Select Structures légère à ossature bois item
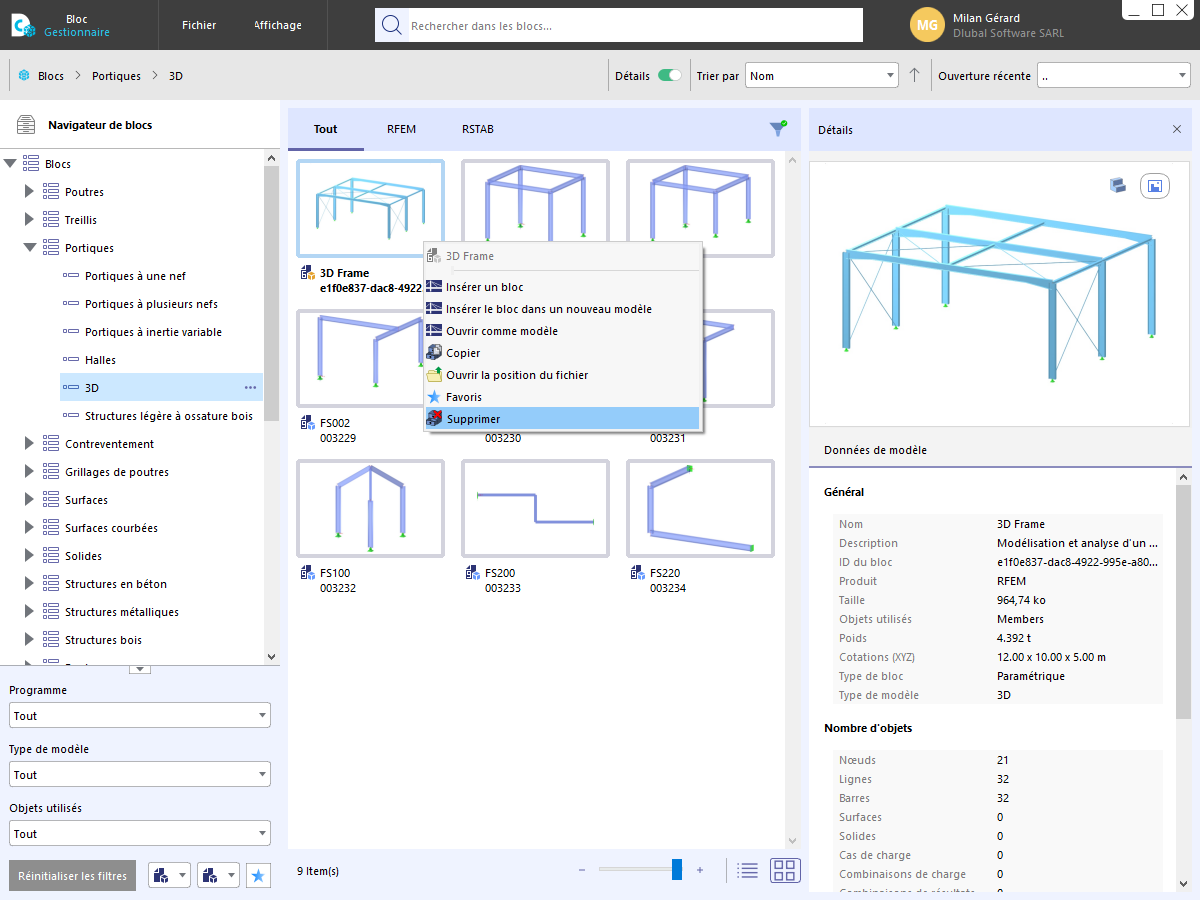1200x900 pixels. 169,416
